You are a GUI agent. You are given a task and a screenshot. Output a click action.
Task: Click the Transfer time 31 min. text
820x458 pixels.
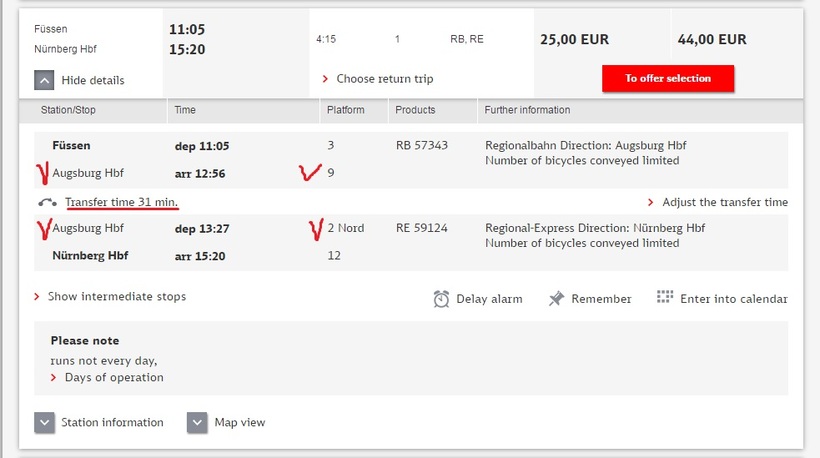pos(122,203)
